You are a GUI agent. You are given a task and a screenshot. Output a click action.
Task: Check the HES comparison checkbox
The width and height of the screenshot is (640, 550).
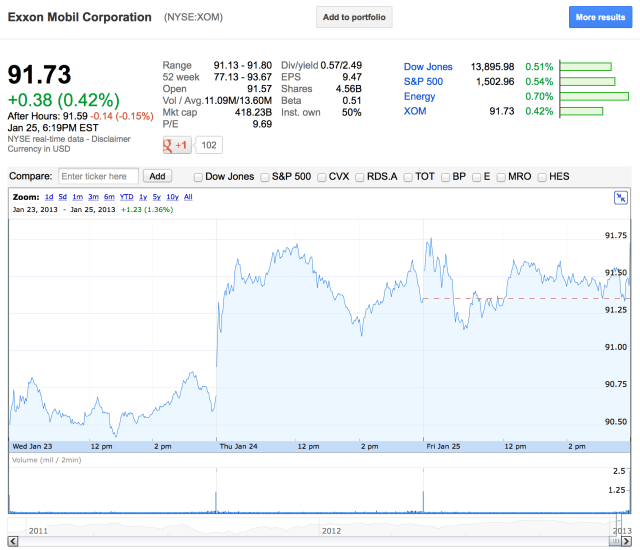click(542, 177)
